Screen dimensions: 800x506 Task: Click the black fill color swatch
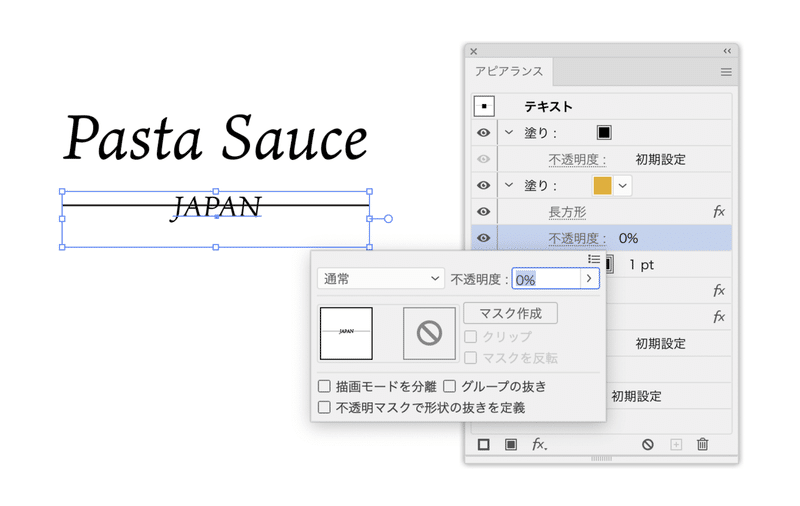coord(604,133)
